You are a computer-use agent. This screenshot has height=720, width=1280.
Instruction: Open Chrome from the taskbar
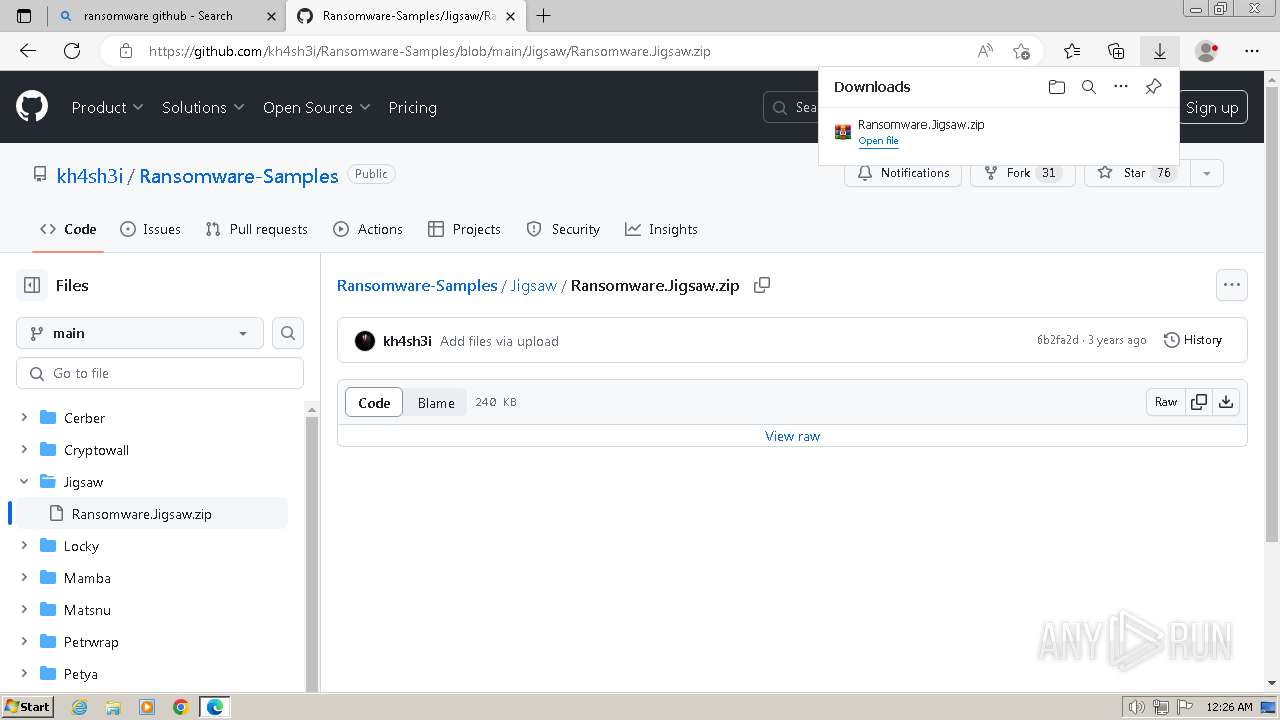click(x=181, y=707)
